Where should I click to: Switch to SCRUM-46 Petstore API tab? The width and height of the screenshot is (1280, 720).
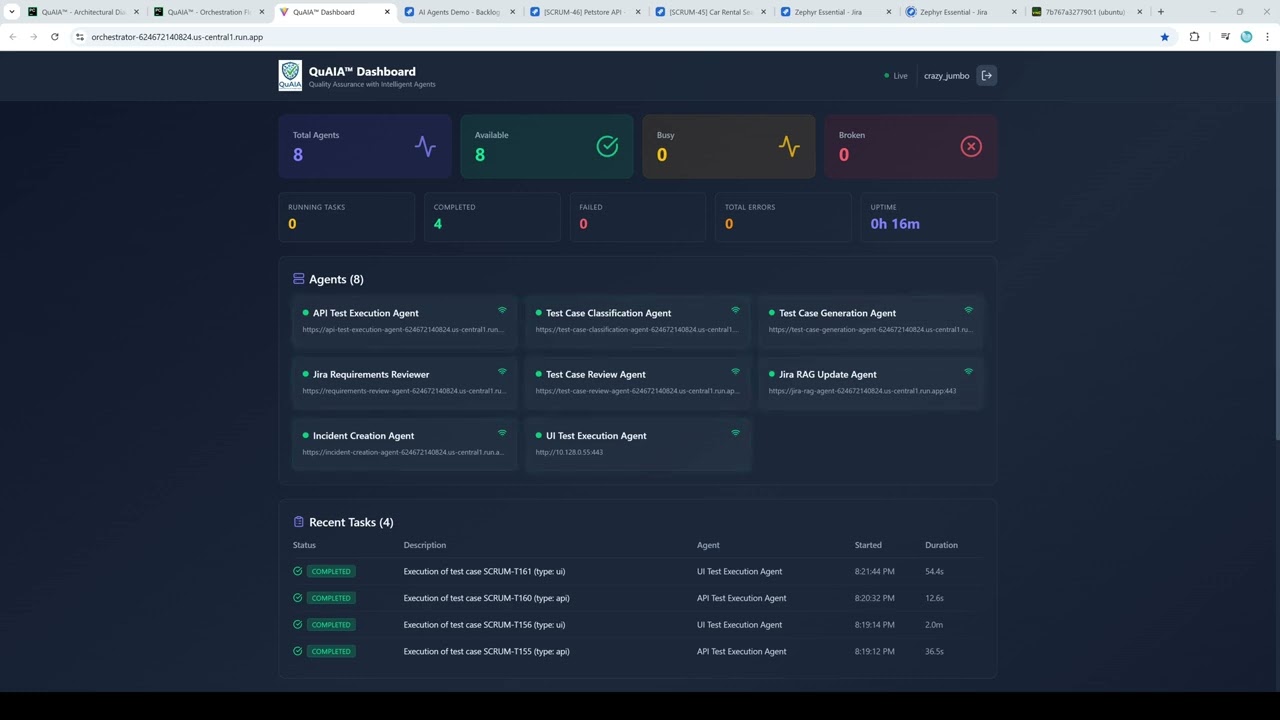point(585,12)
